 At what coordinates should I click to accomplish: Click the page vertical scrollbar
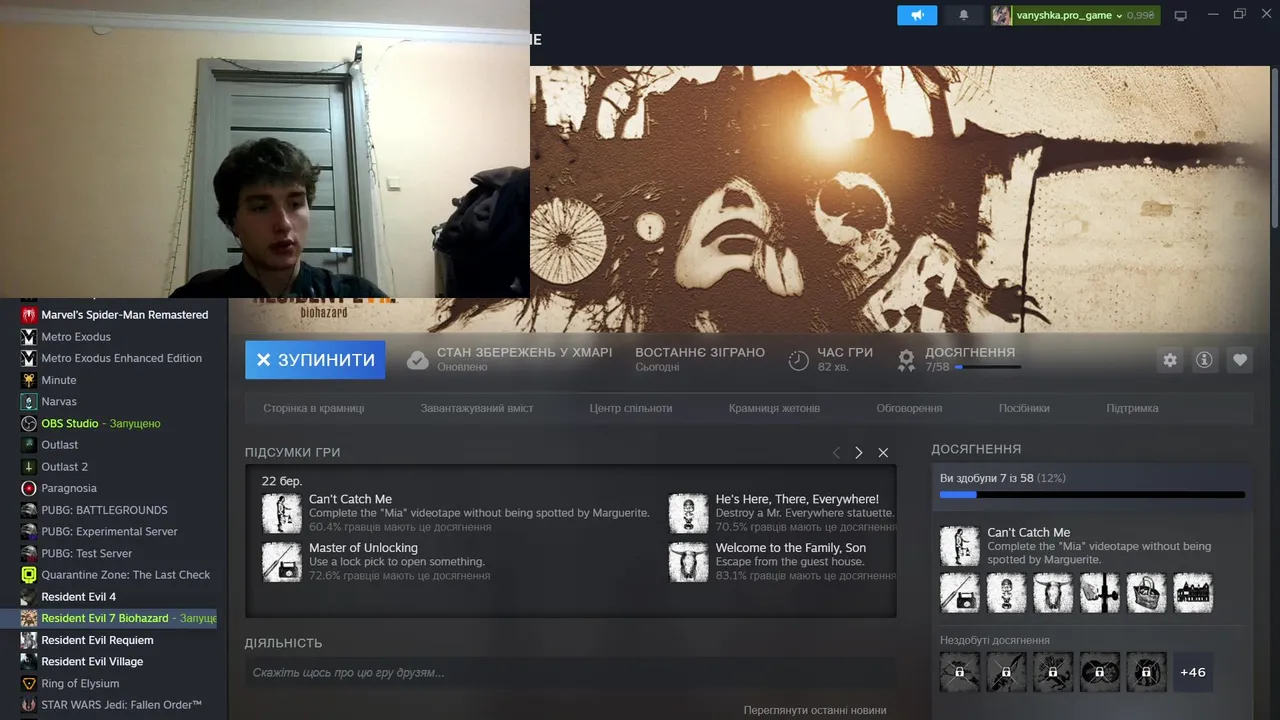[x=1274, y=150]
